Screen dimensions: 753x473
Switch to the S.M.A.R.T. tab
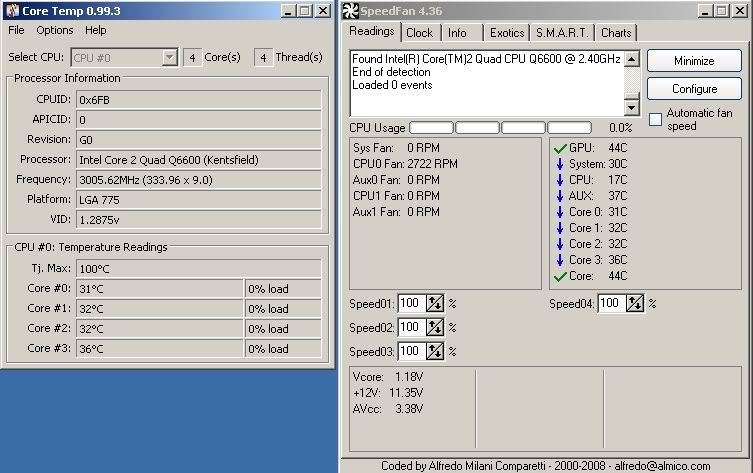563,33
